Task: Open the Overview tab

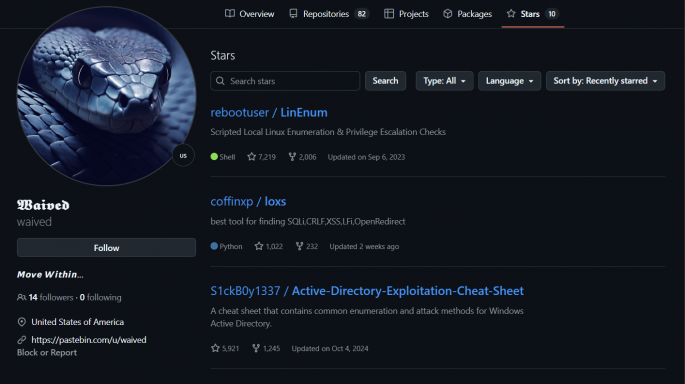Action: click(x=249, y=14)
